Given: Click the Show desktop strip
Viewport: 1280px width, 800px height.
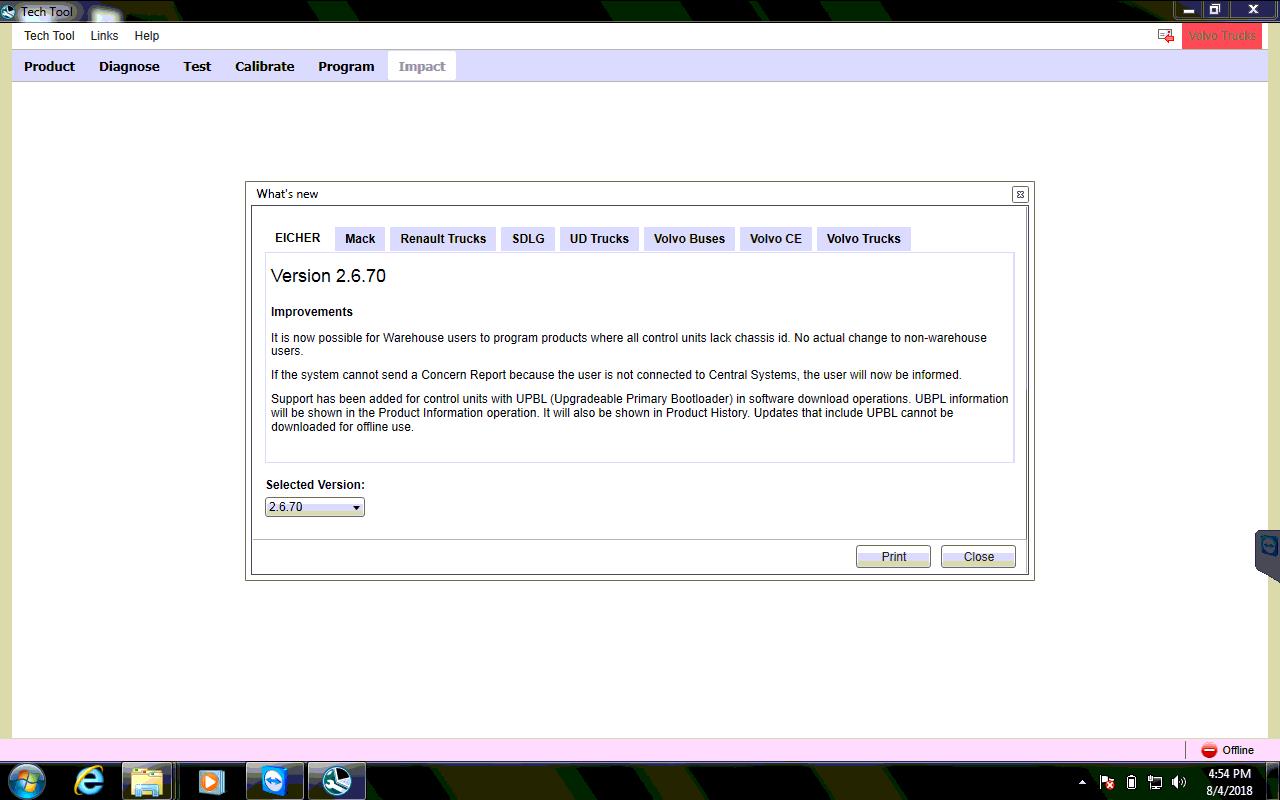Looking at the screenshot, I should point(1273,781).
